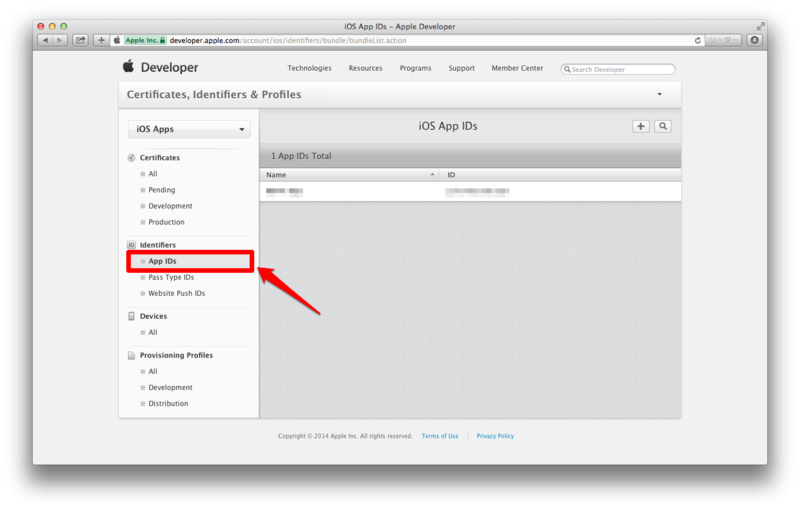Image resolution: width=800 pixels, height=510 pixels.
Task: Show All devices
Action: click(153, 333)
